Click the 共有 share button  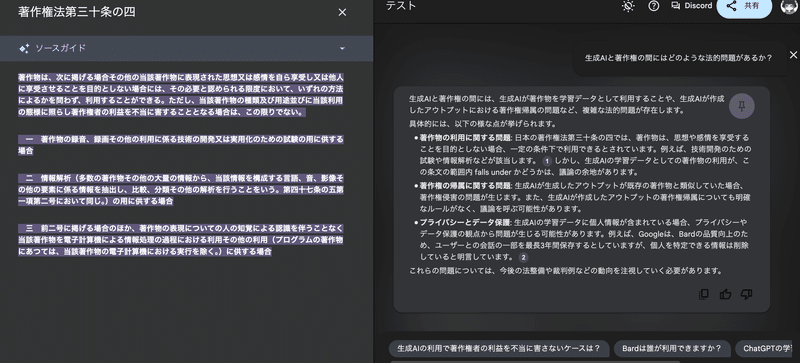tap(744, 7)
